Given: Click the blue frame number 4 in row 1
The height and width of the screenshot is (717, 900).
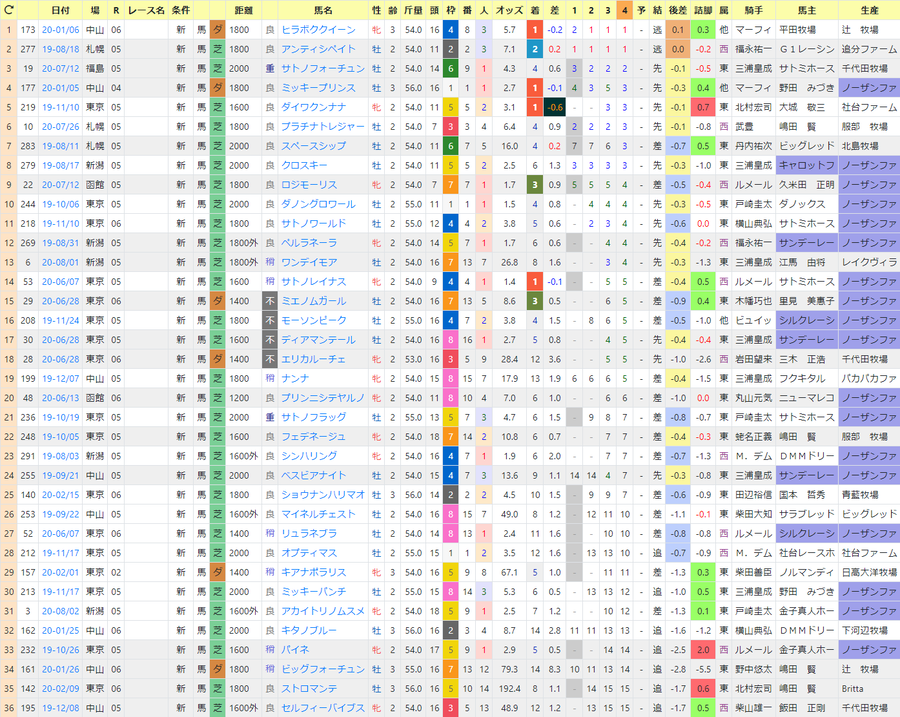Looking at the screenshot, I should (x=451, y=30).
